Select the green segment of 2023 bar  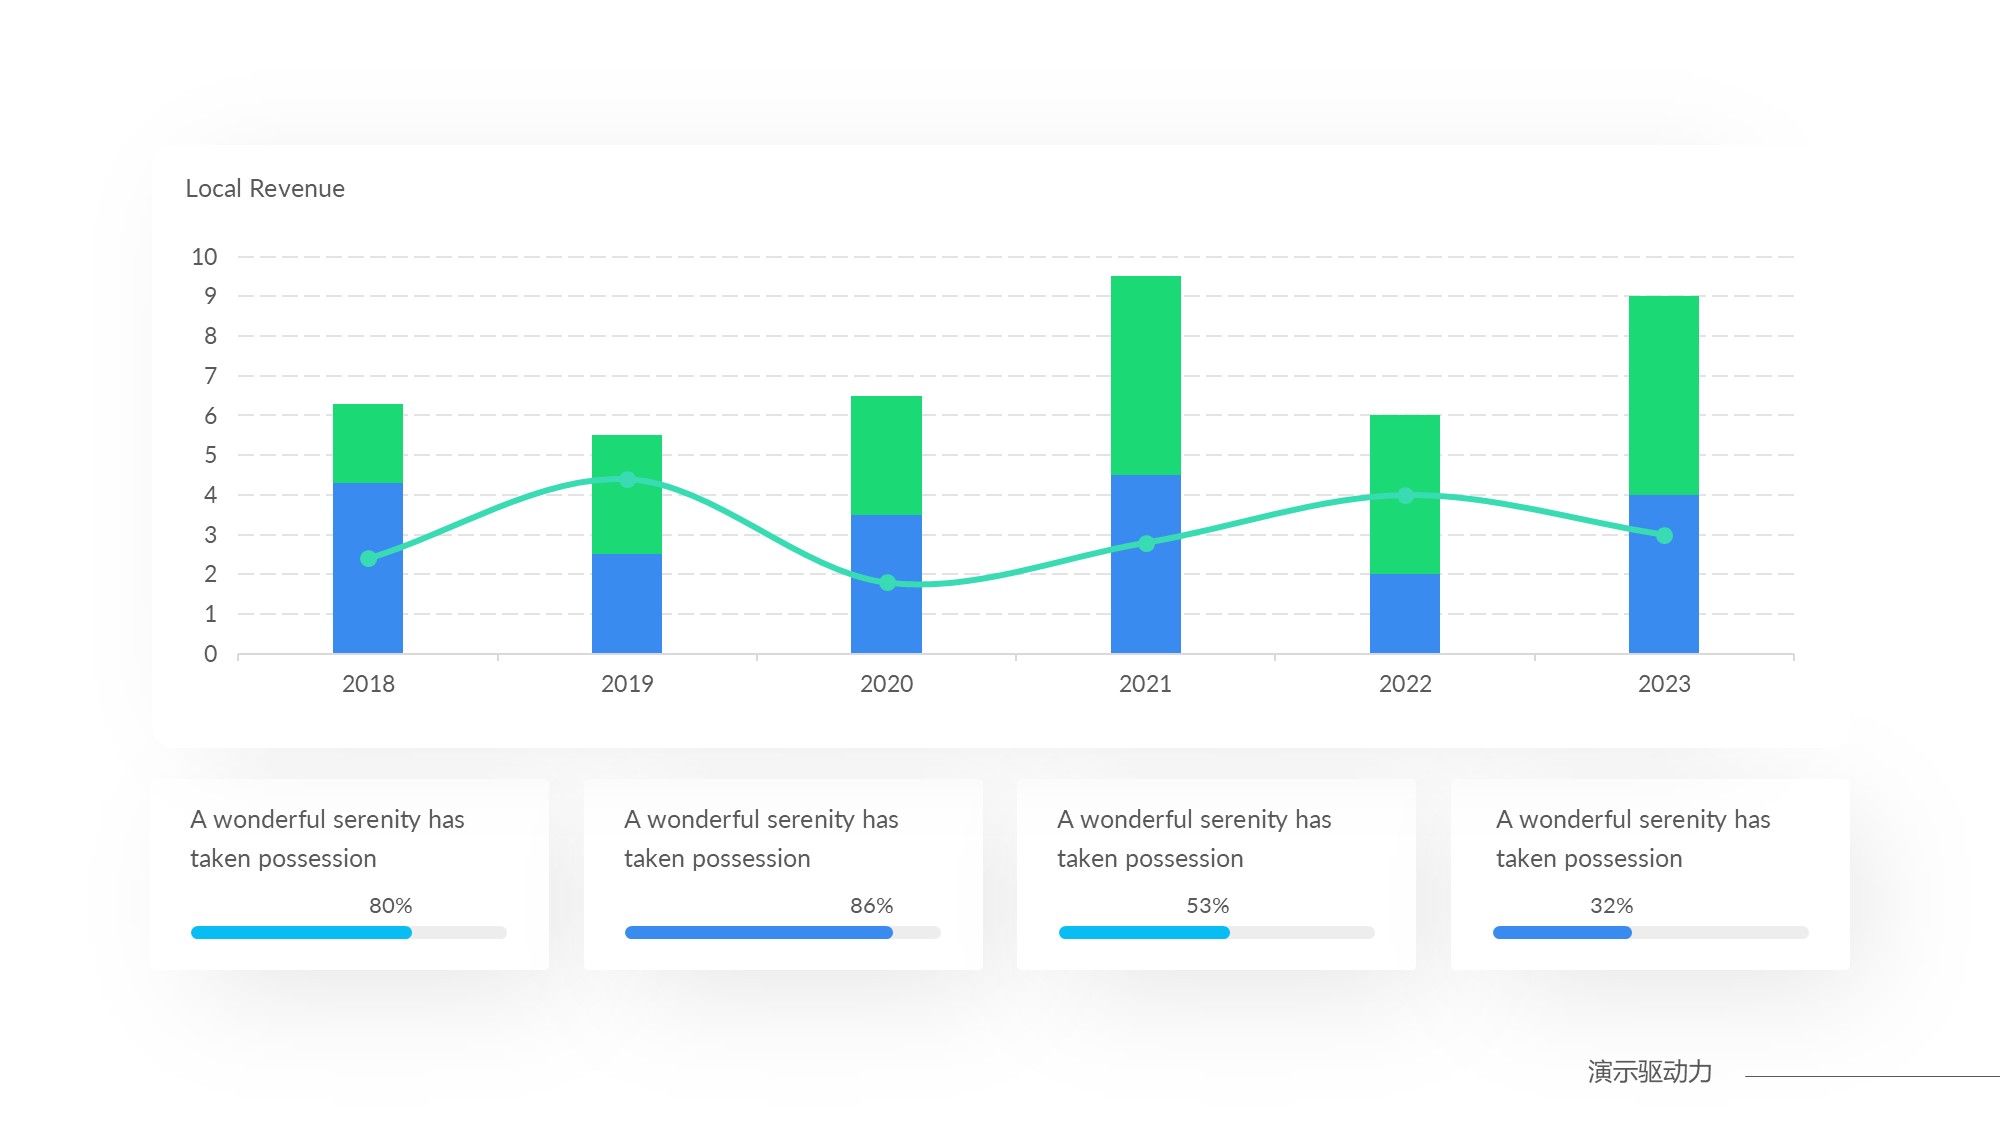point(1664,395)
